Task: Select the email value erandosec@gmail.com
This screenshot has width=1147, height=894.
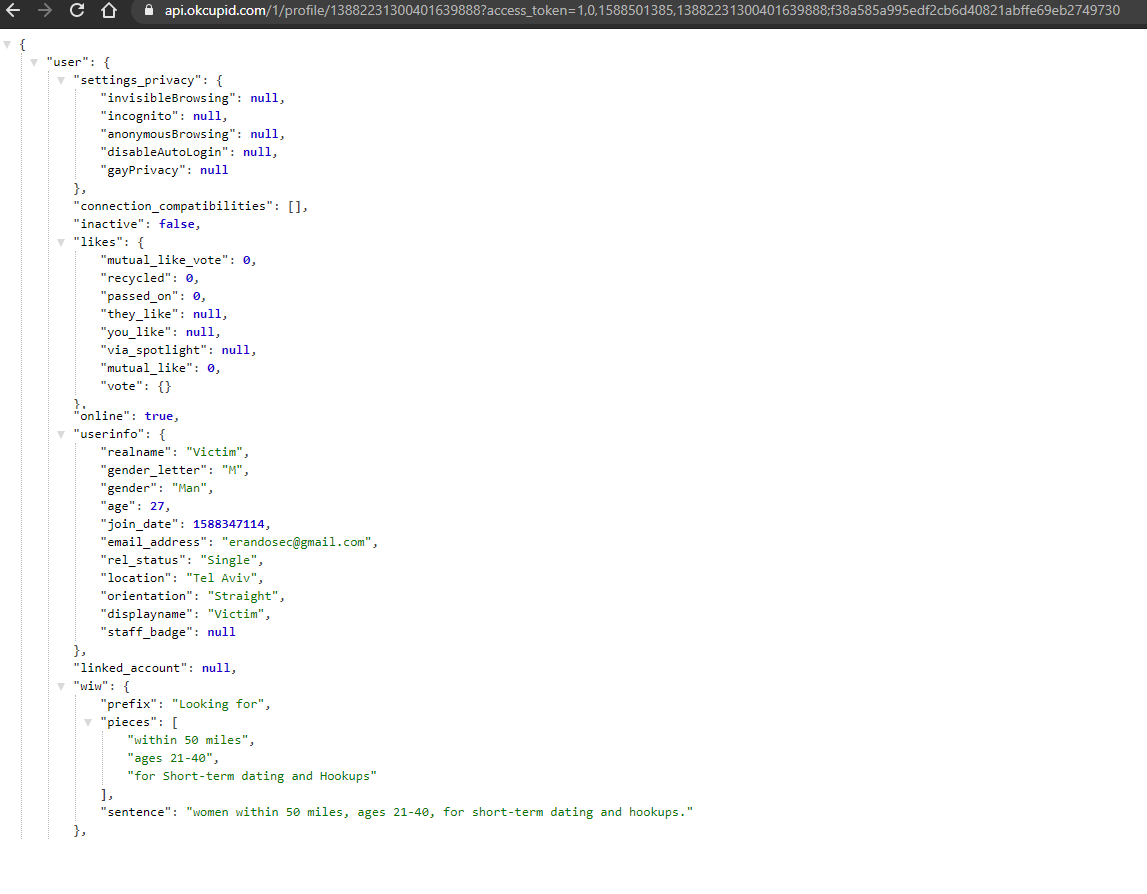Action: [x=296, y=542]
